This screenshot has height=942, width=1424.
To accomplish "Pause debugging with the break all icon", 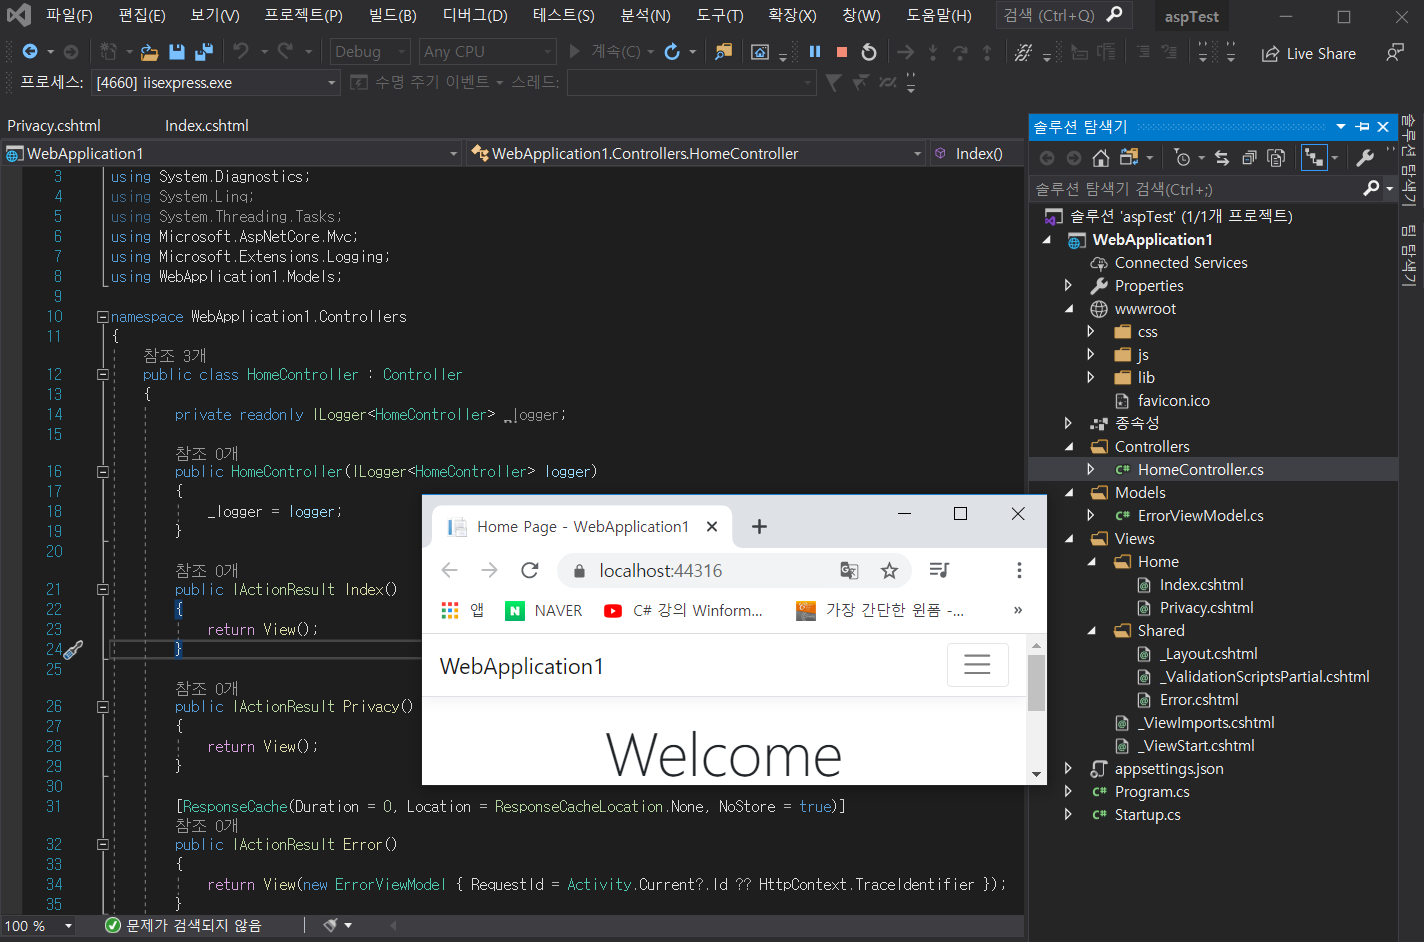I will pos(815,51).
